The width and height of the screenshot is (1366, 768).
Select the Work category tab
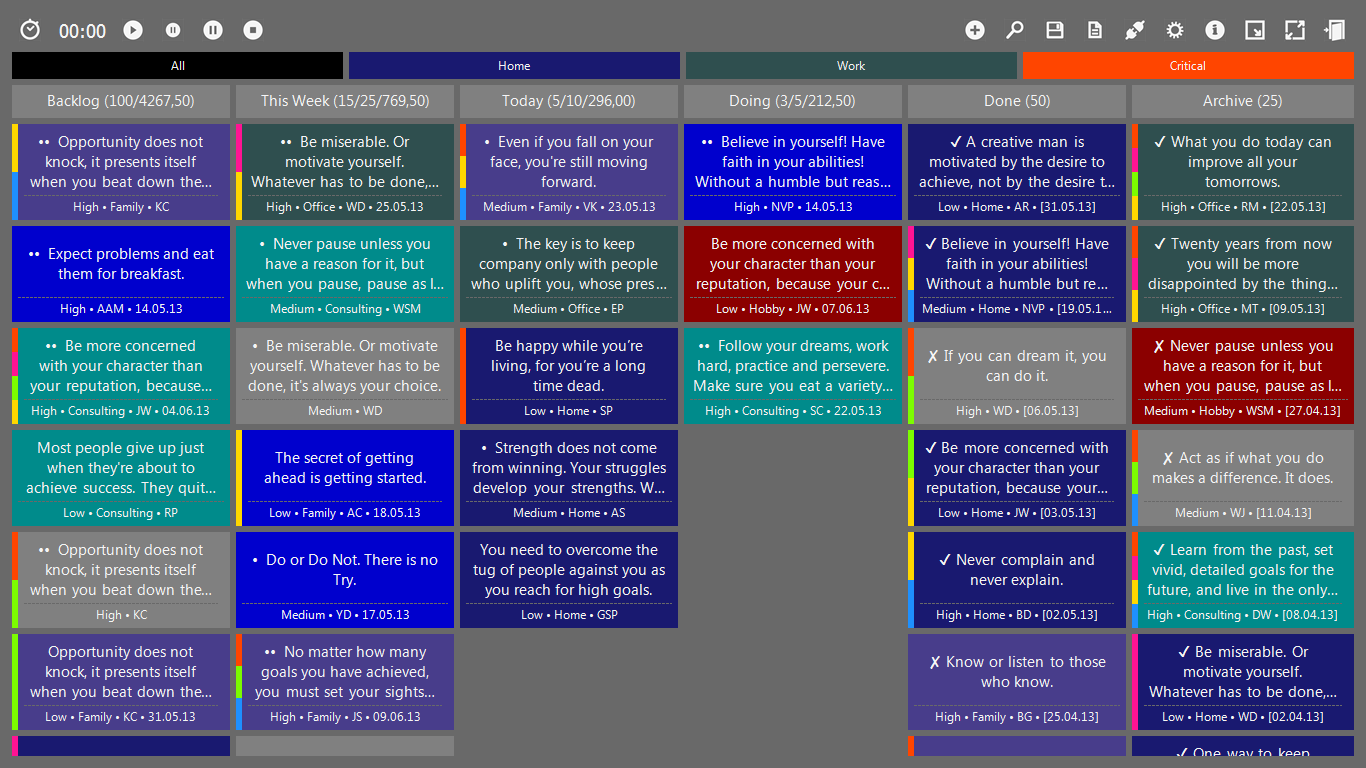click(x=851, y=66)
